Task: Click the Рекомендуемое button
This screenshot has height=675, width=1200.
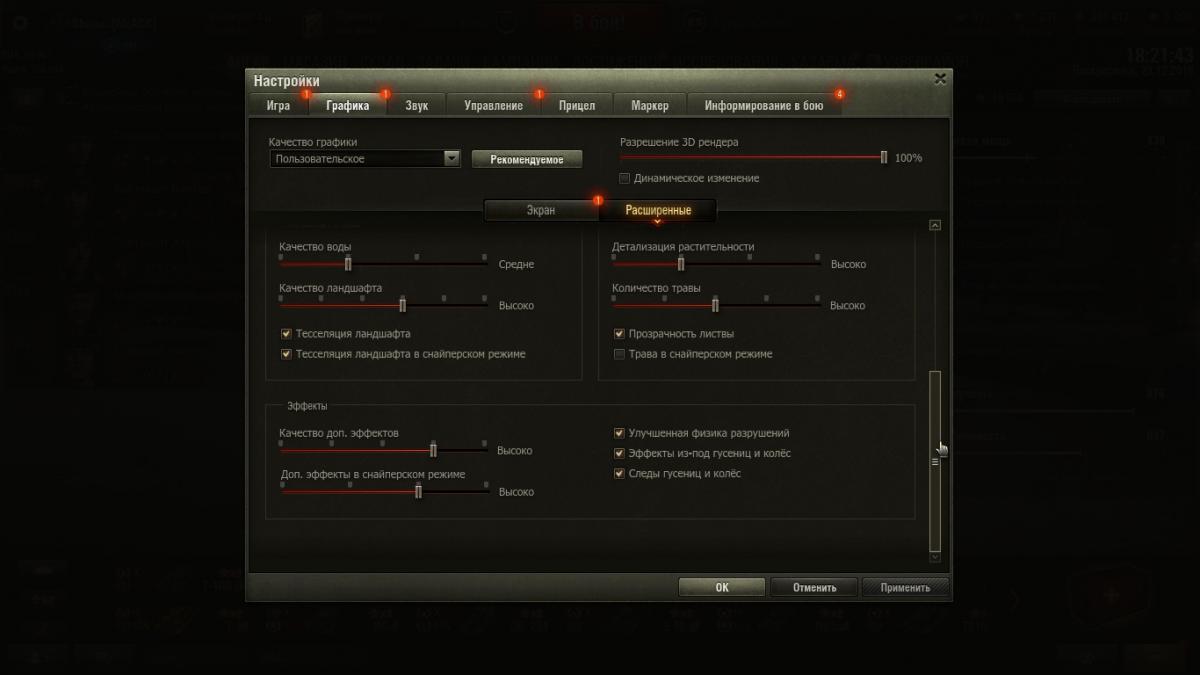Action: click(x=527, y=159)
